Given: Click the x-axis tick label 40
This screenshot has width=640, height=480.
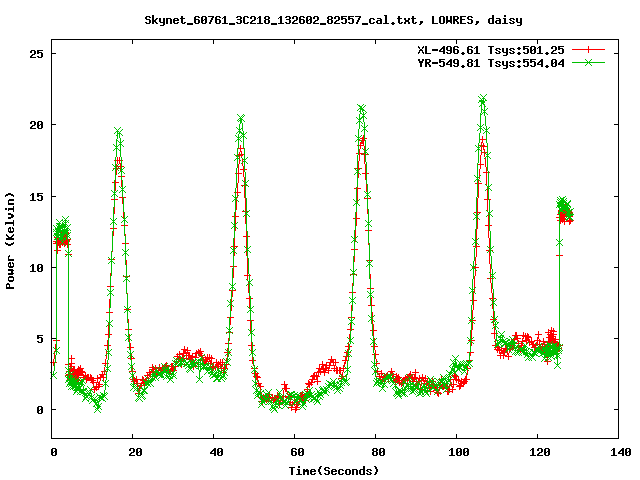Looking at the screenshot, I should (216, 452).
